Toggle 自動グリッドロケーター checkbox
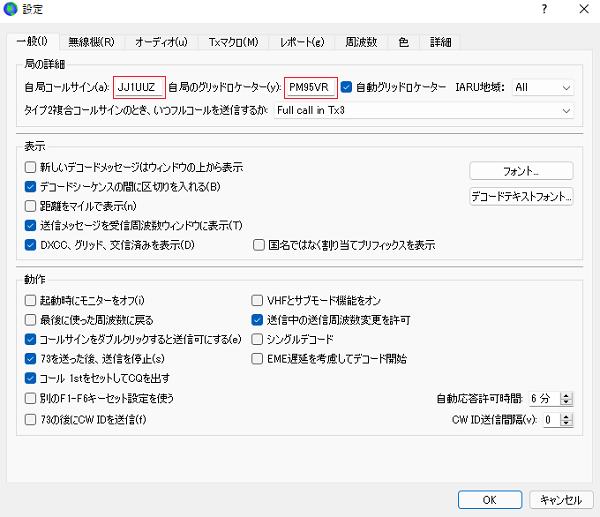This screenshot has height=517, width=600. 347,87
